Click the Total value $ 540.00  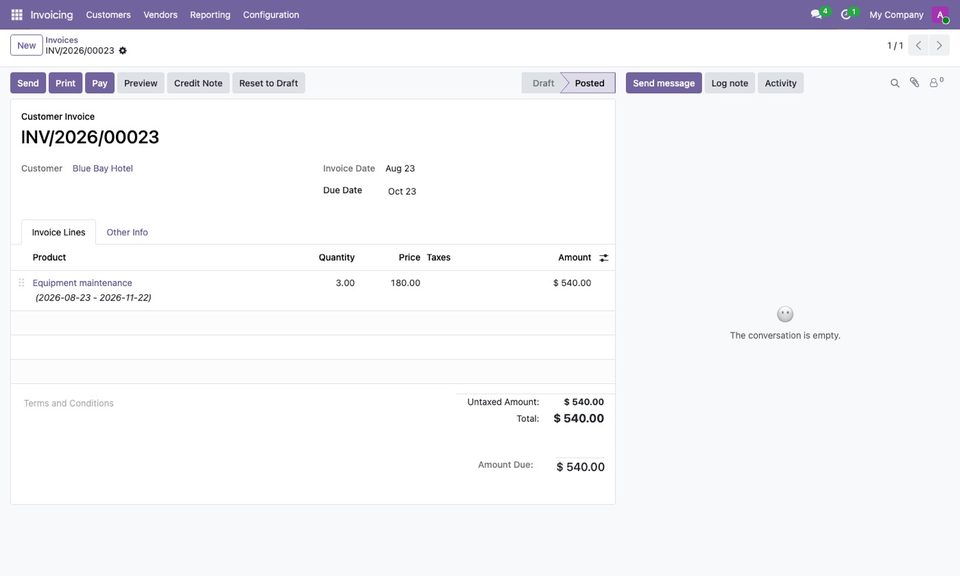579,419
